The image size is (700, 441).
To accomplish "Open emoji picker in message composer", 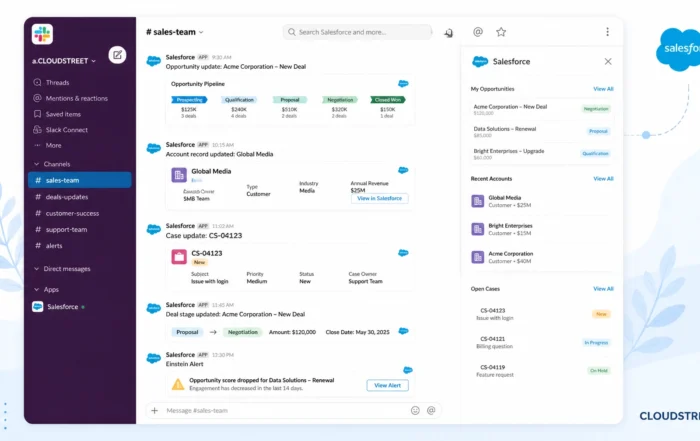I will pyautogui.click(x=415, y=411).
